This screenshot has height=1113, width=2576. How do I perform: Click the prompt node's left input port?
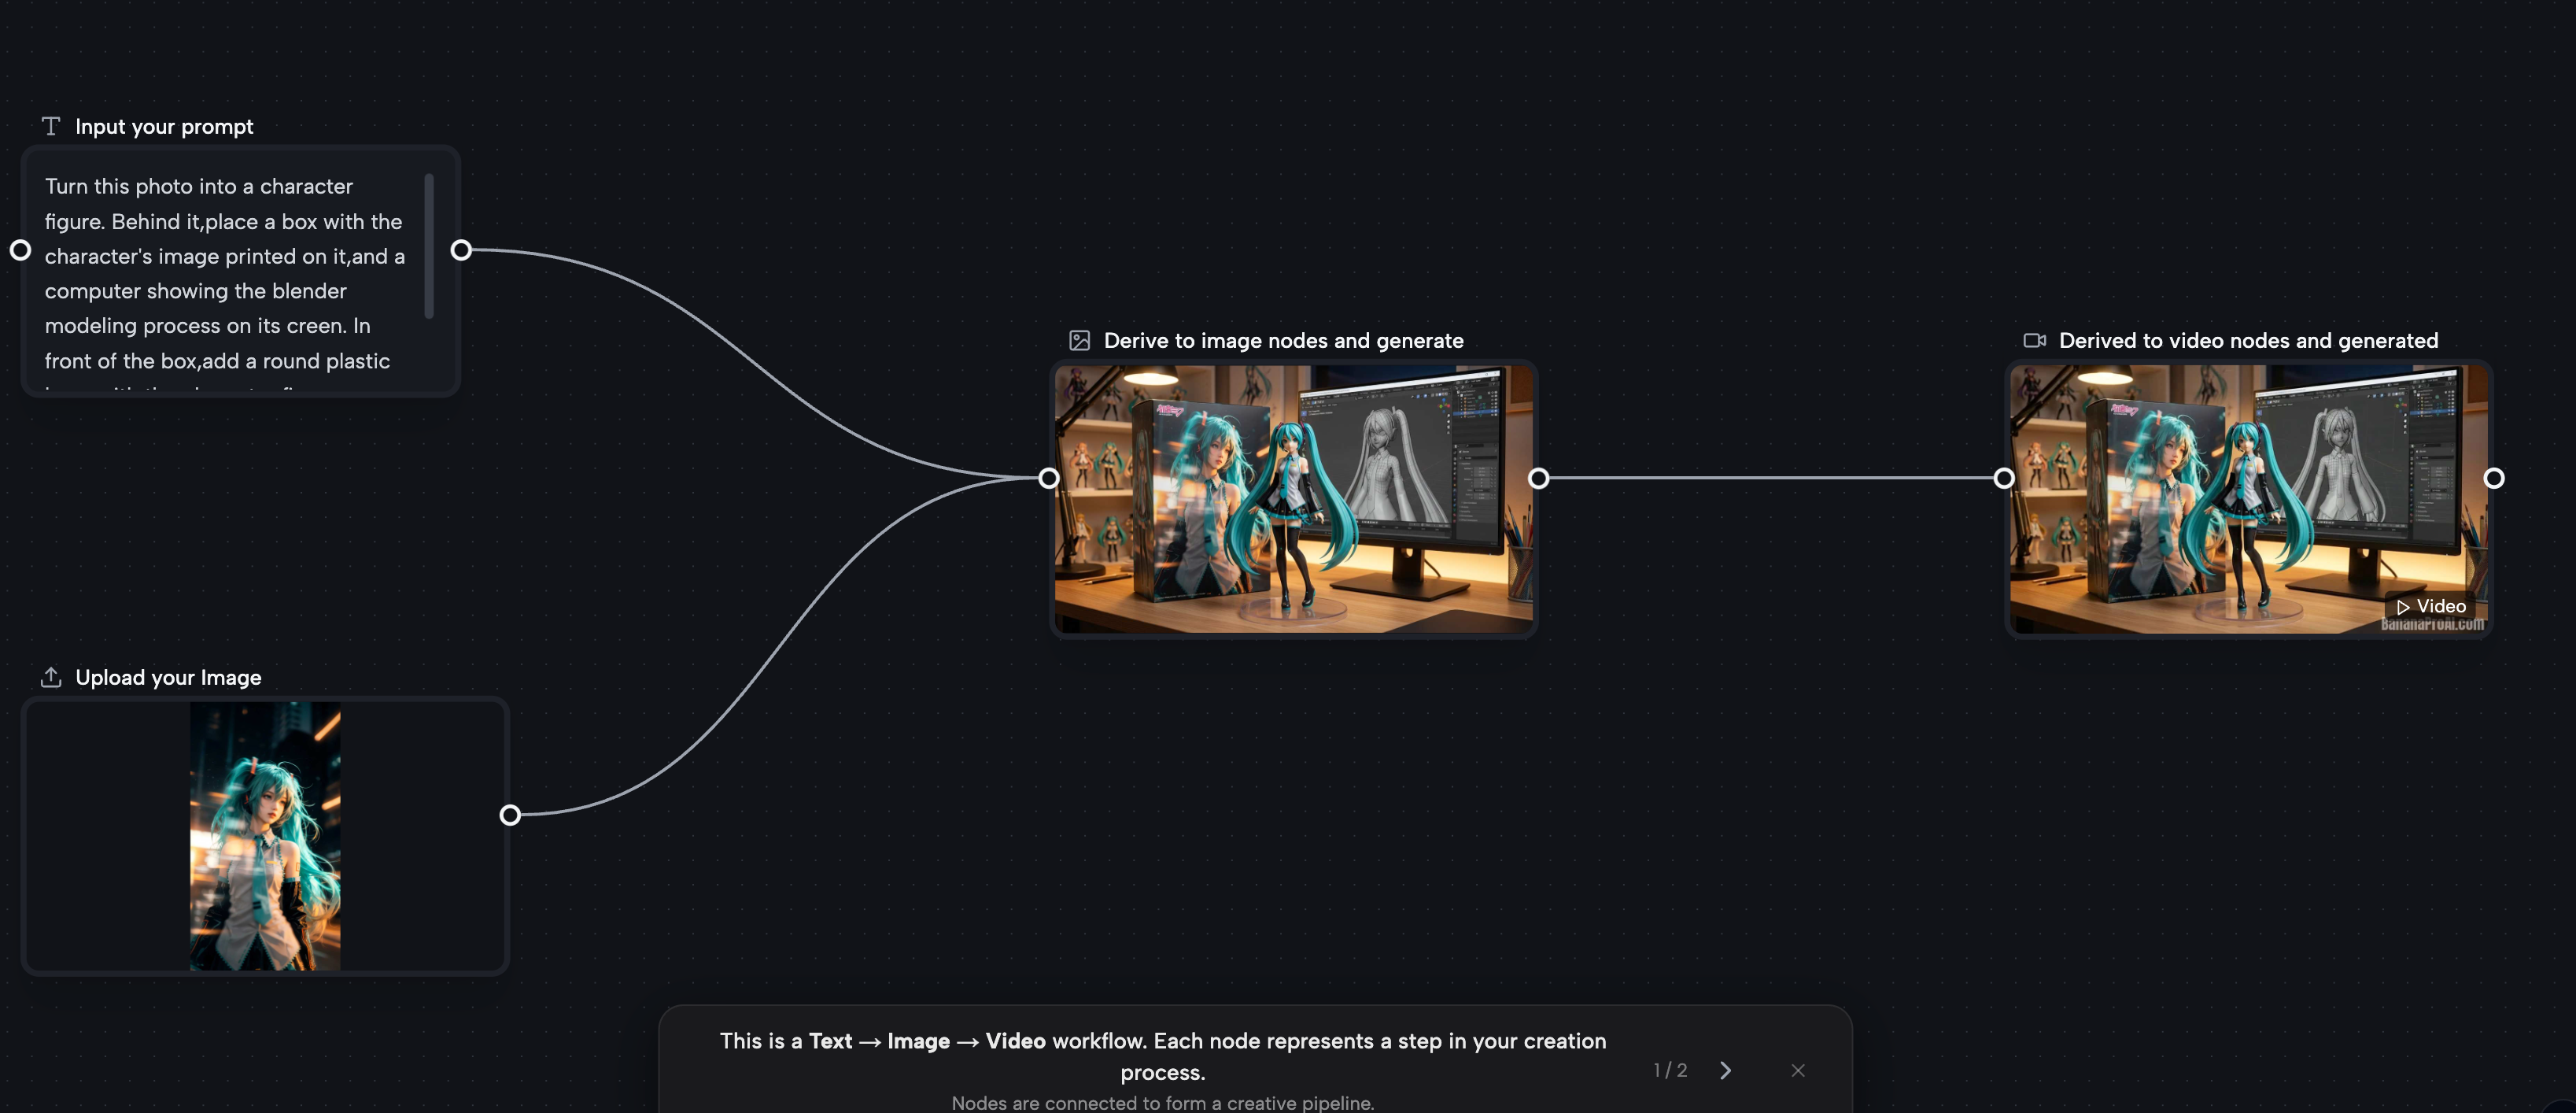[x=20, y=250]
